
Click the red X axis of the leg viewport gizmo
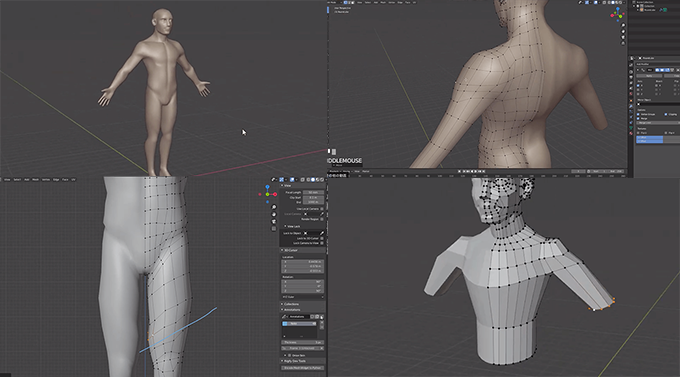275,194
